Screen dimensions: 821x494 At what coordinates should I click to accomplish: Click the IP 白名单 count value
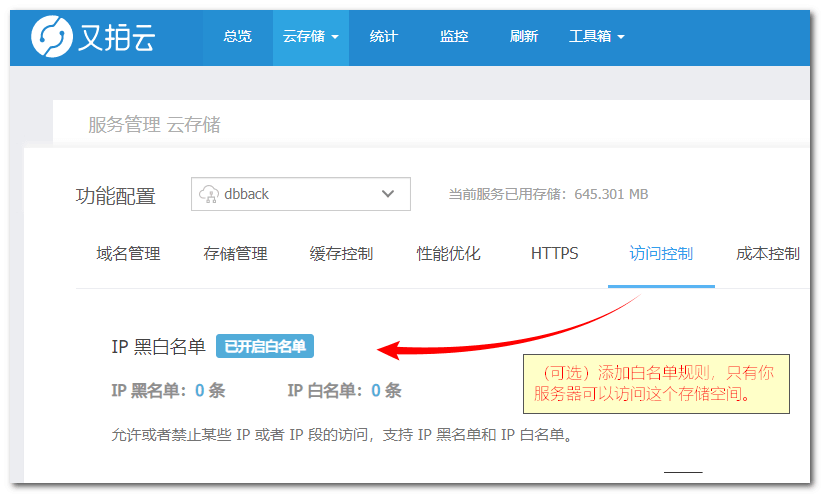click(x=376, y=390)
